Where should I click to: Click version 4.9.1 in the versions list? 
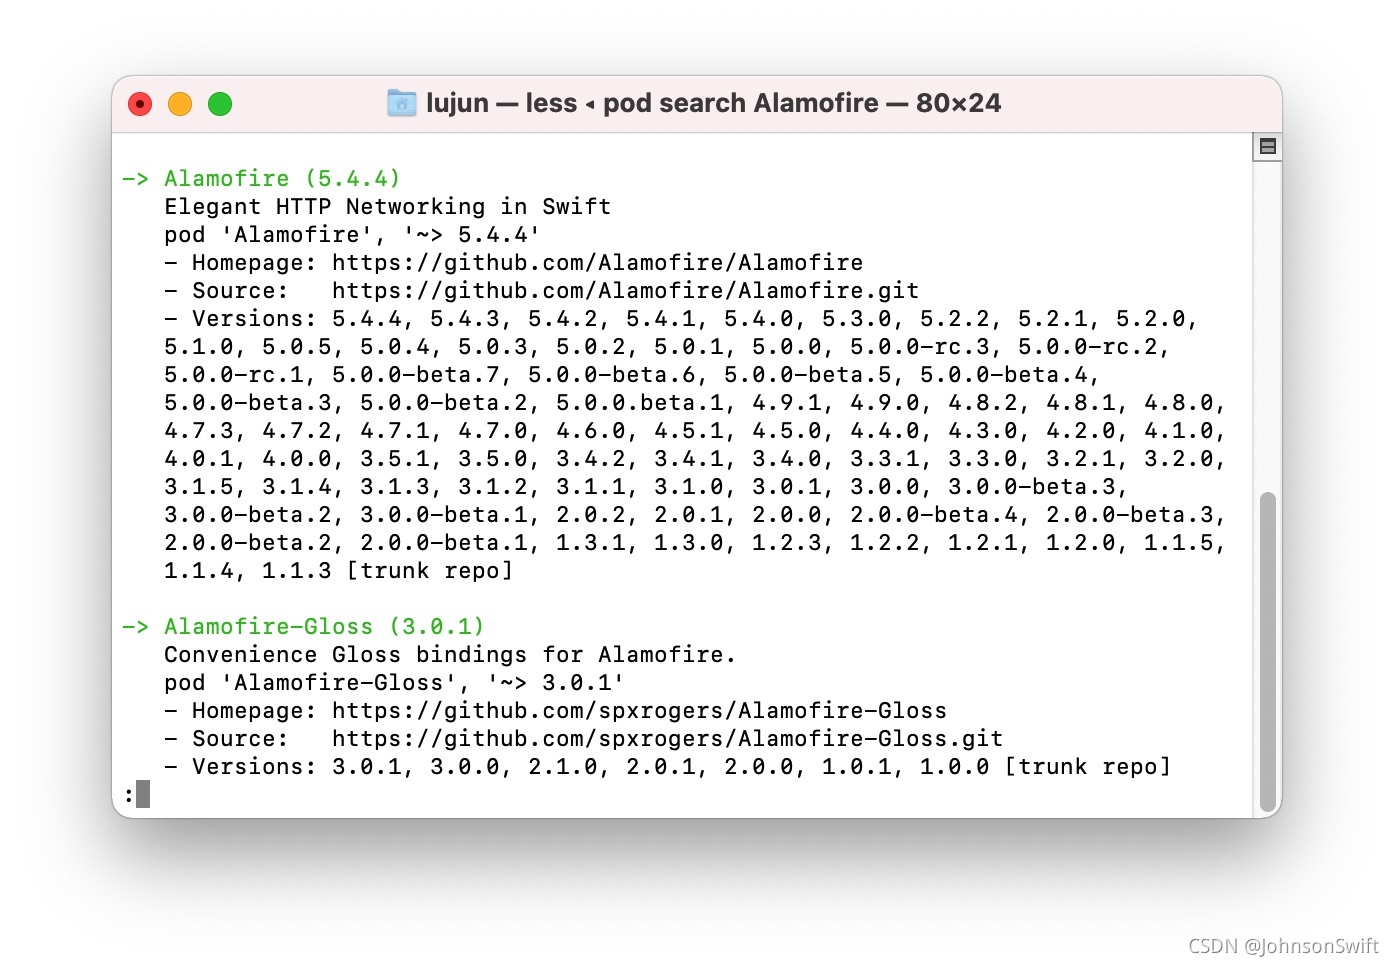point(786,403)
